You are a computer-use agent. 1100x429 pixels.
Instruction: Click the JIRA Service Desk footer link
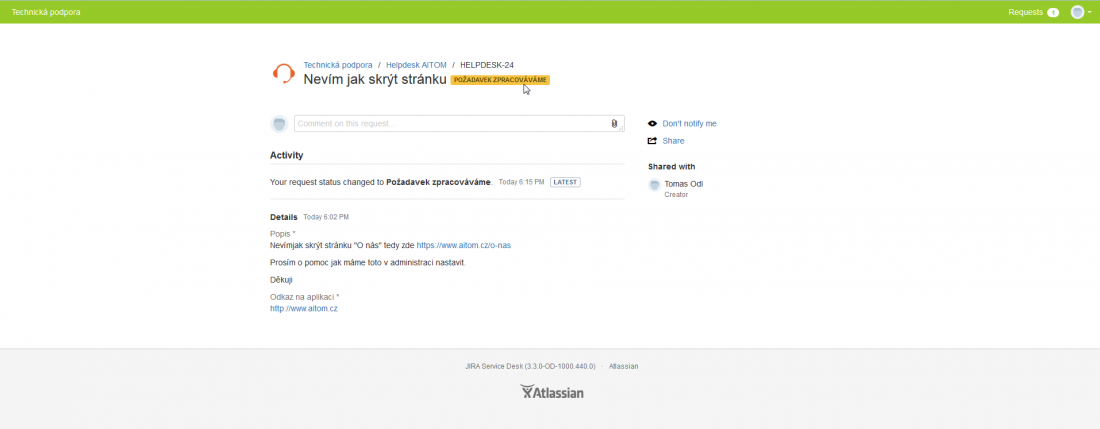tap(530, 367)
